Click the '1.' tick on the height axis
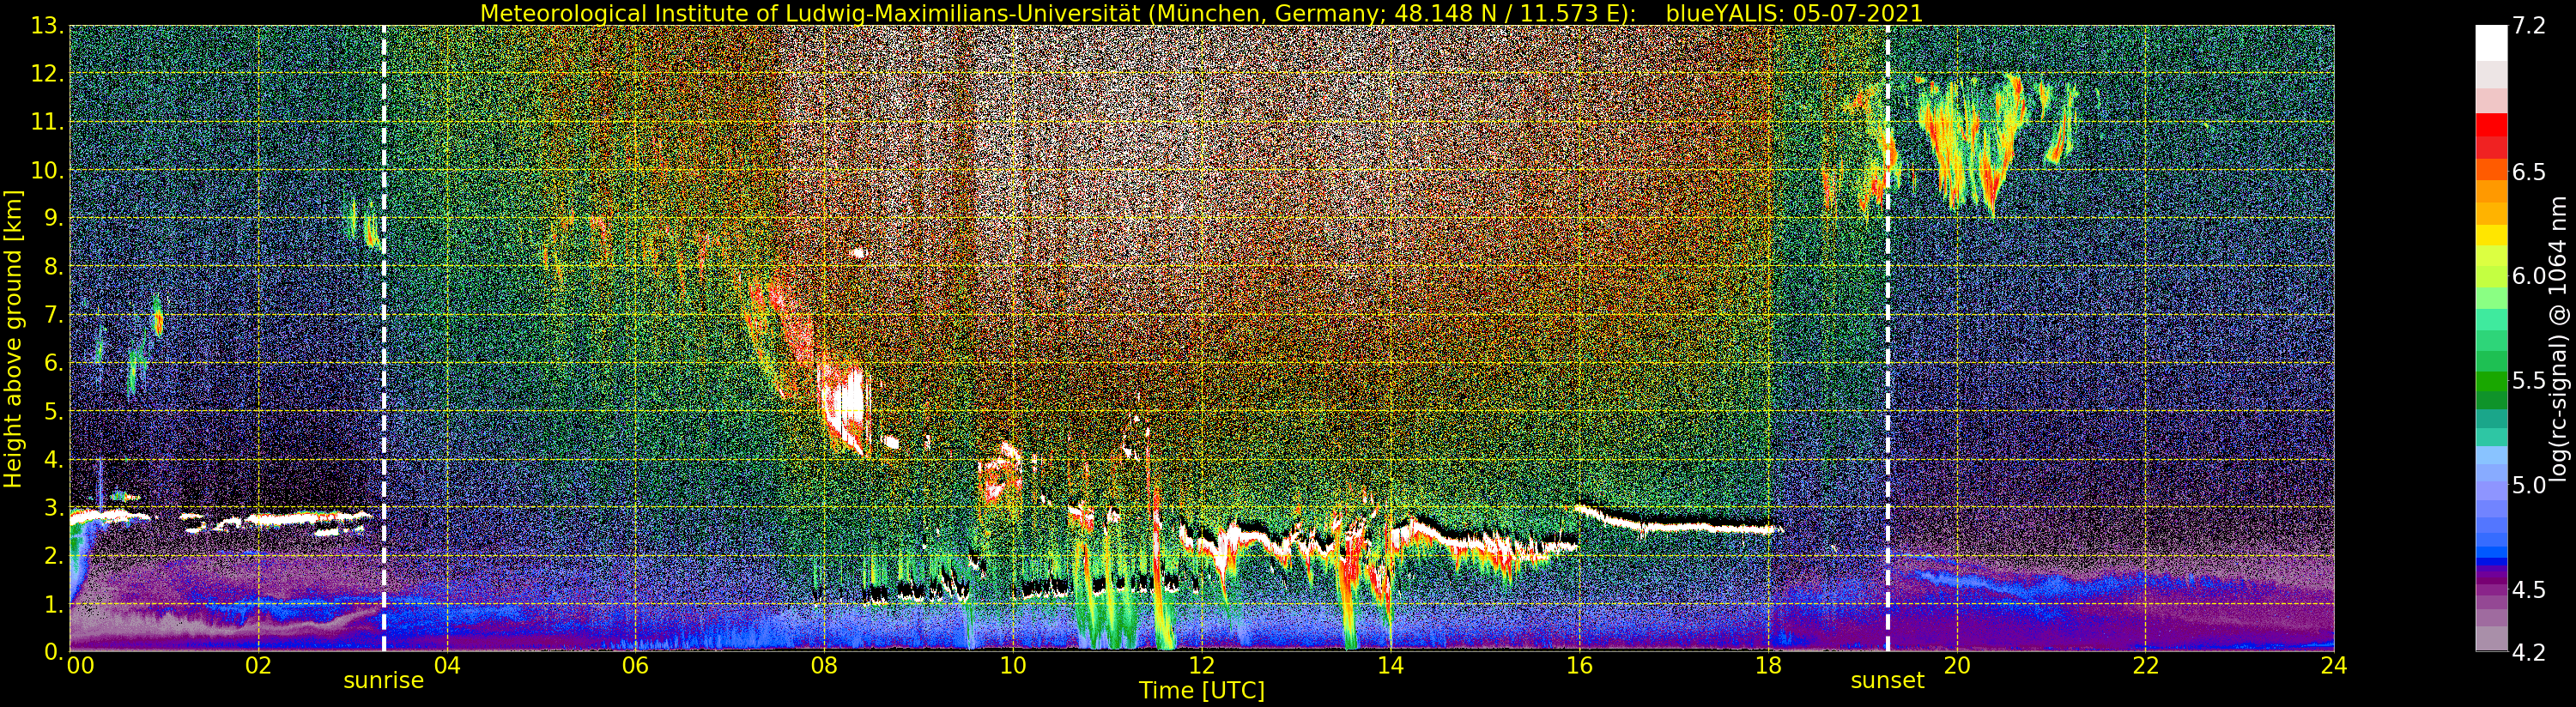Image resolution: width=2576 pixels, height=707 pixels. [53, 604]
